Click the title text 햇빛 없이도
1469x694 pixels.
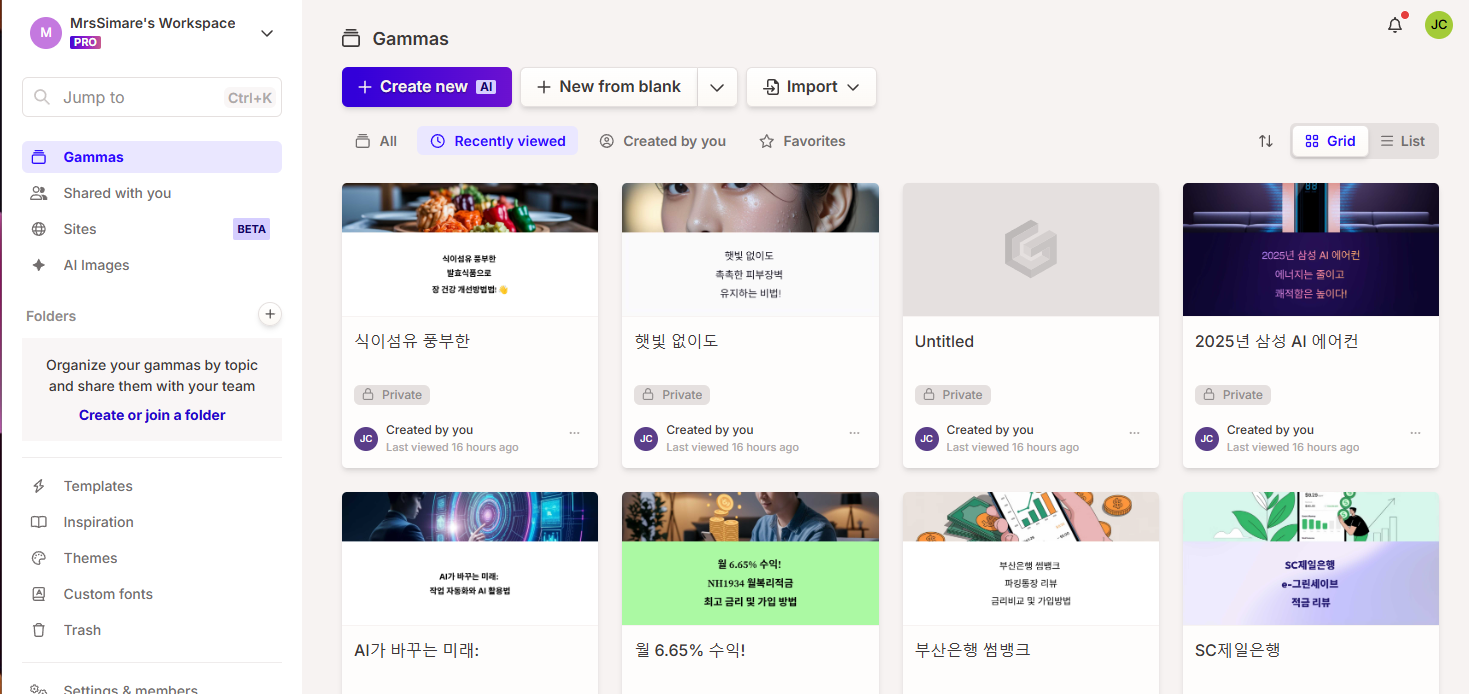coord(676,341)
